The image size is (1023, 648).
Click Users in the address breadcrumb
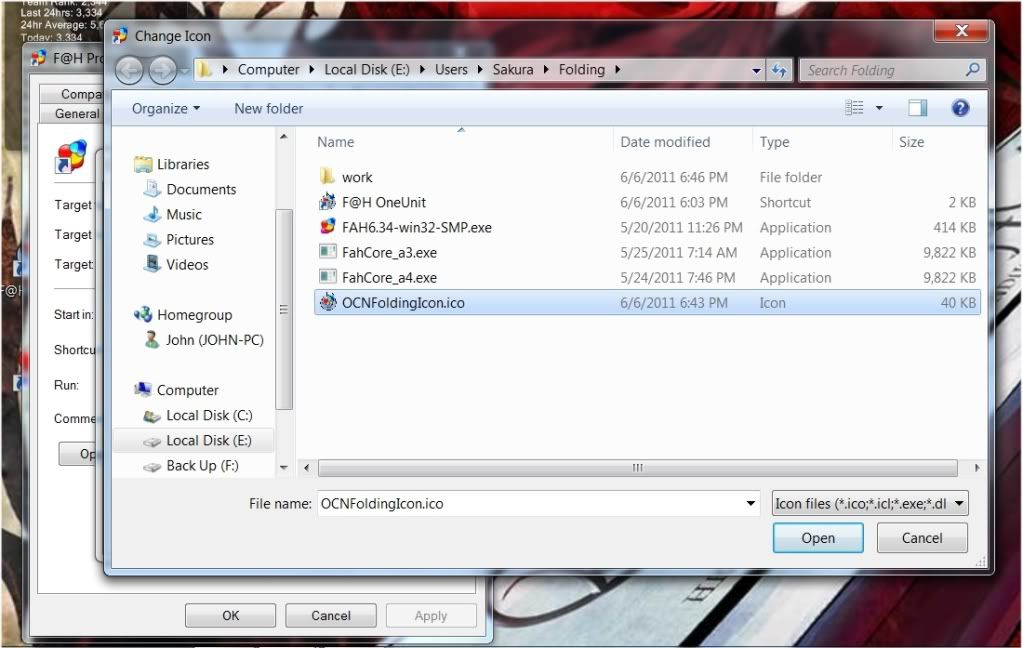451,69
